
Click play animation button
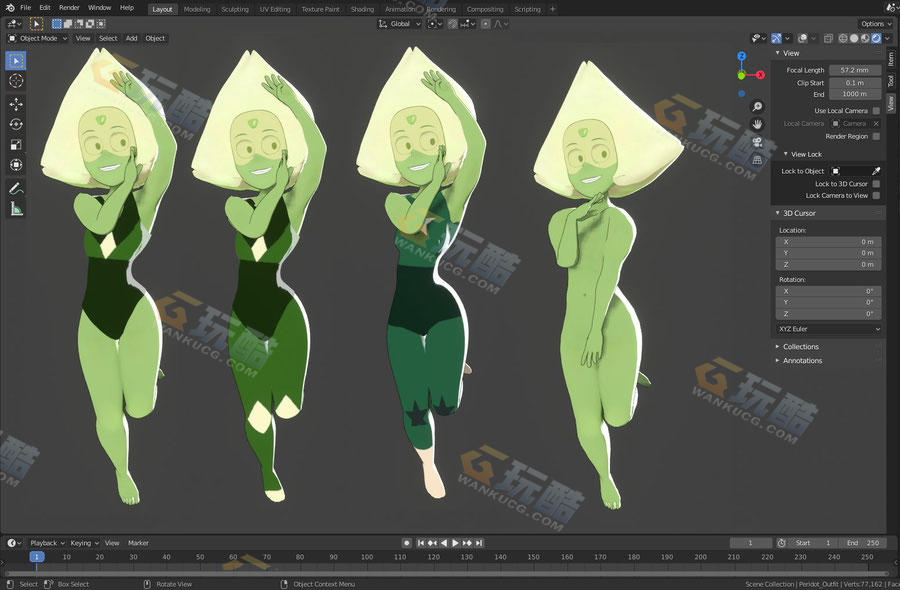pos(455,542)
